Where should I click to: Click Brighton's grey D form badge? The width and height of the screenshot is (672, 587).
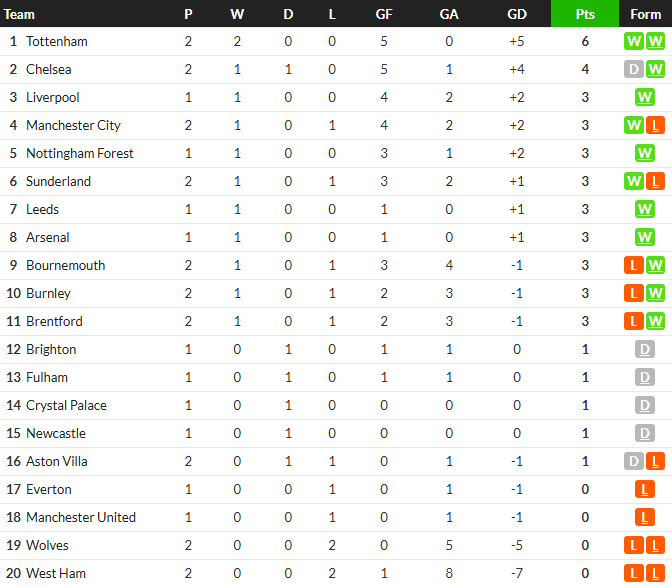pyautogui.click(x=645, y=349)
